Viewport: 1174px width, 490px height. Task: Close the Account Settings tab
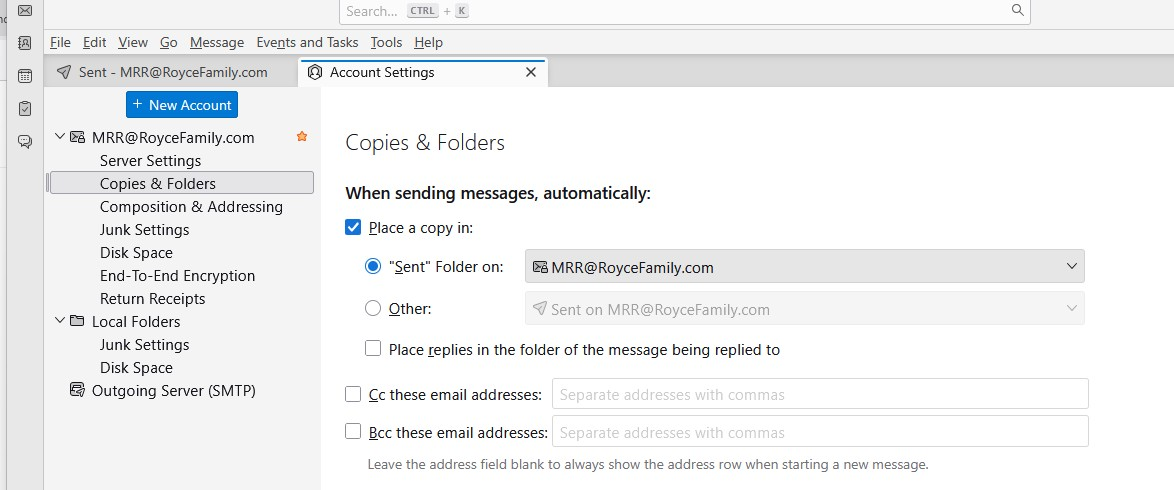pyautogui.click(x=532, y=72)
